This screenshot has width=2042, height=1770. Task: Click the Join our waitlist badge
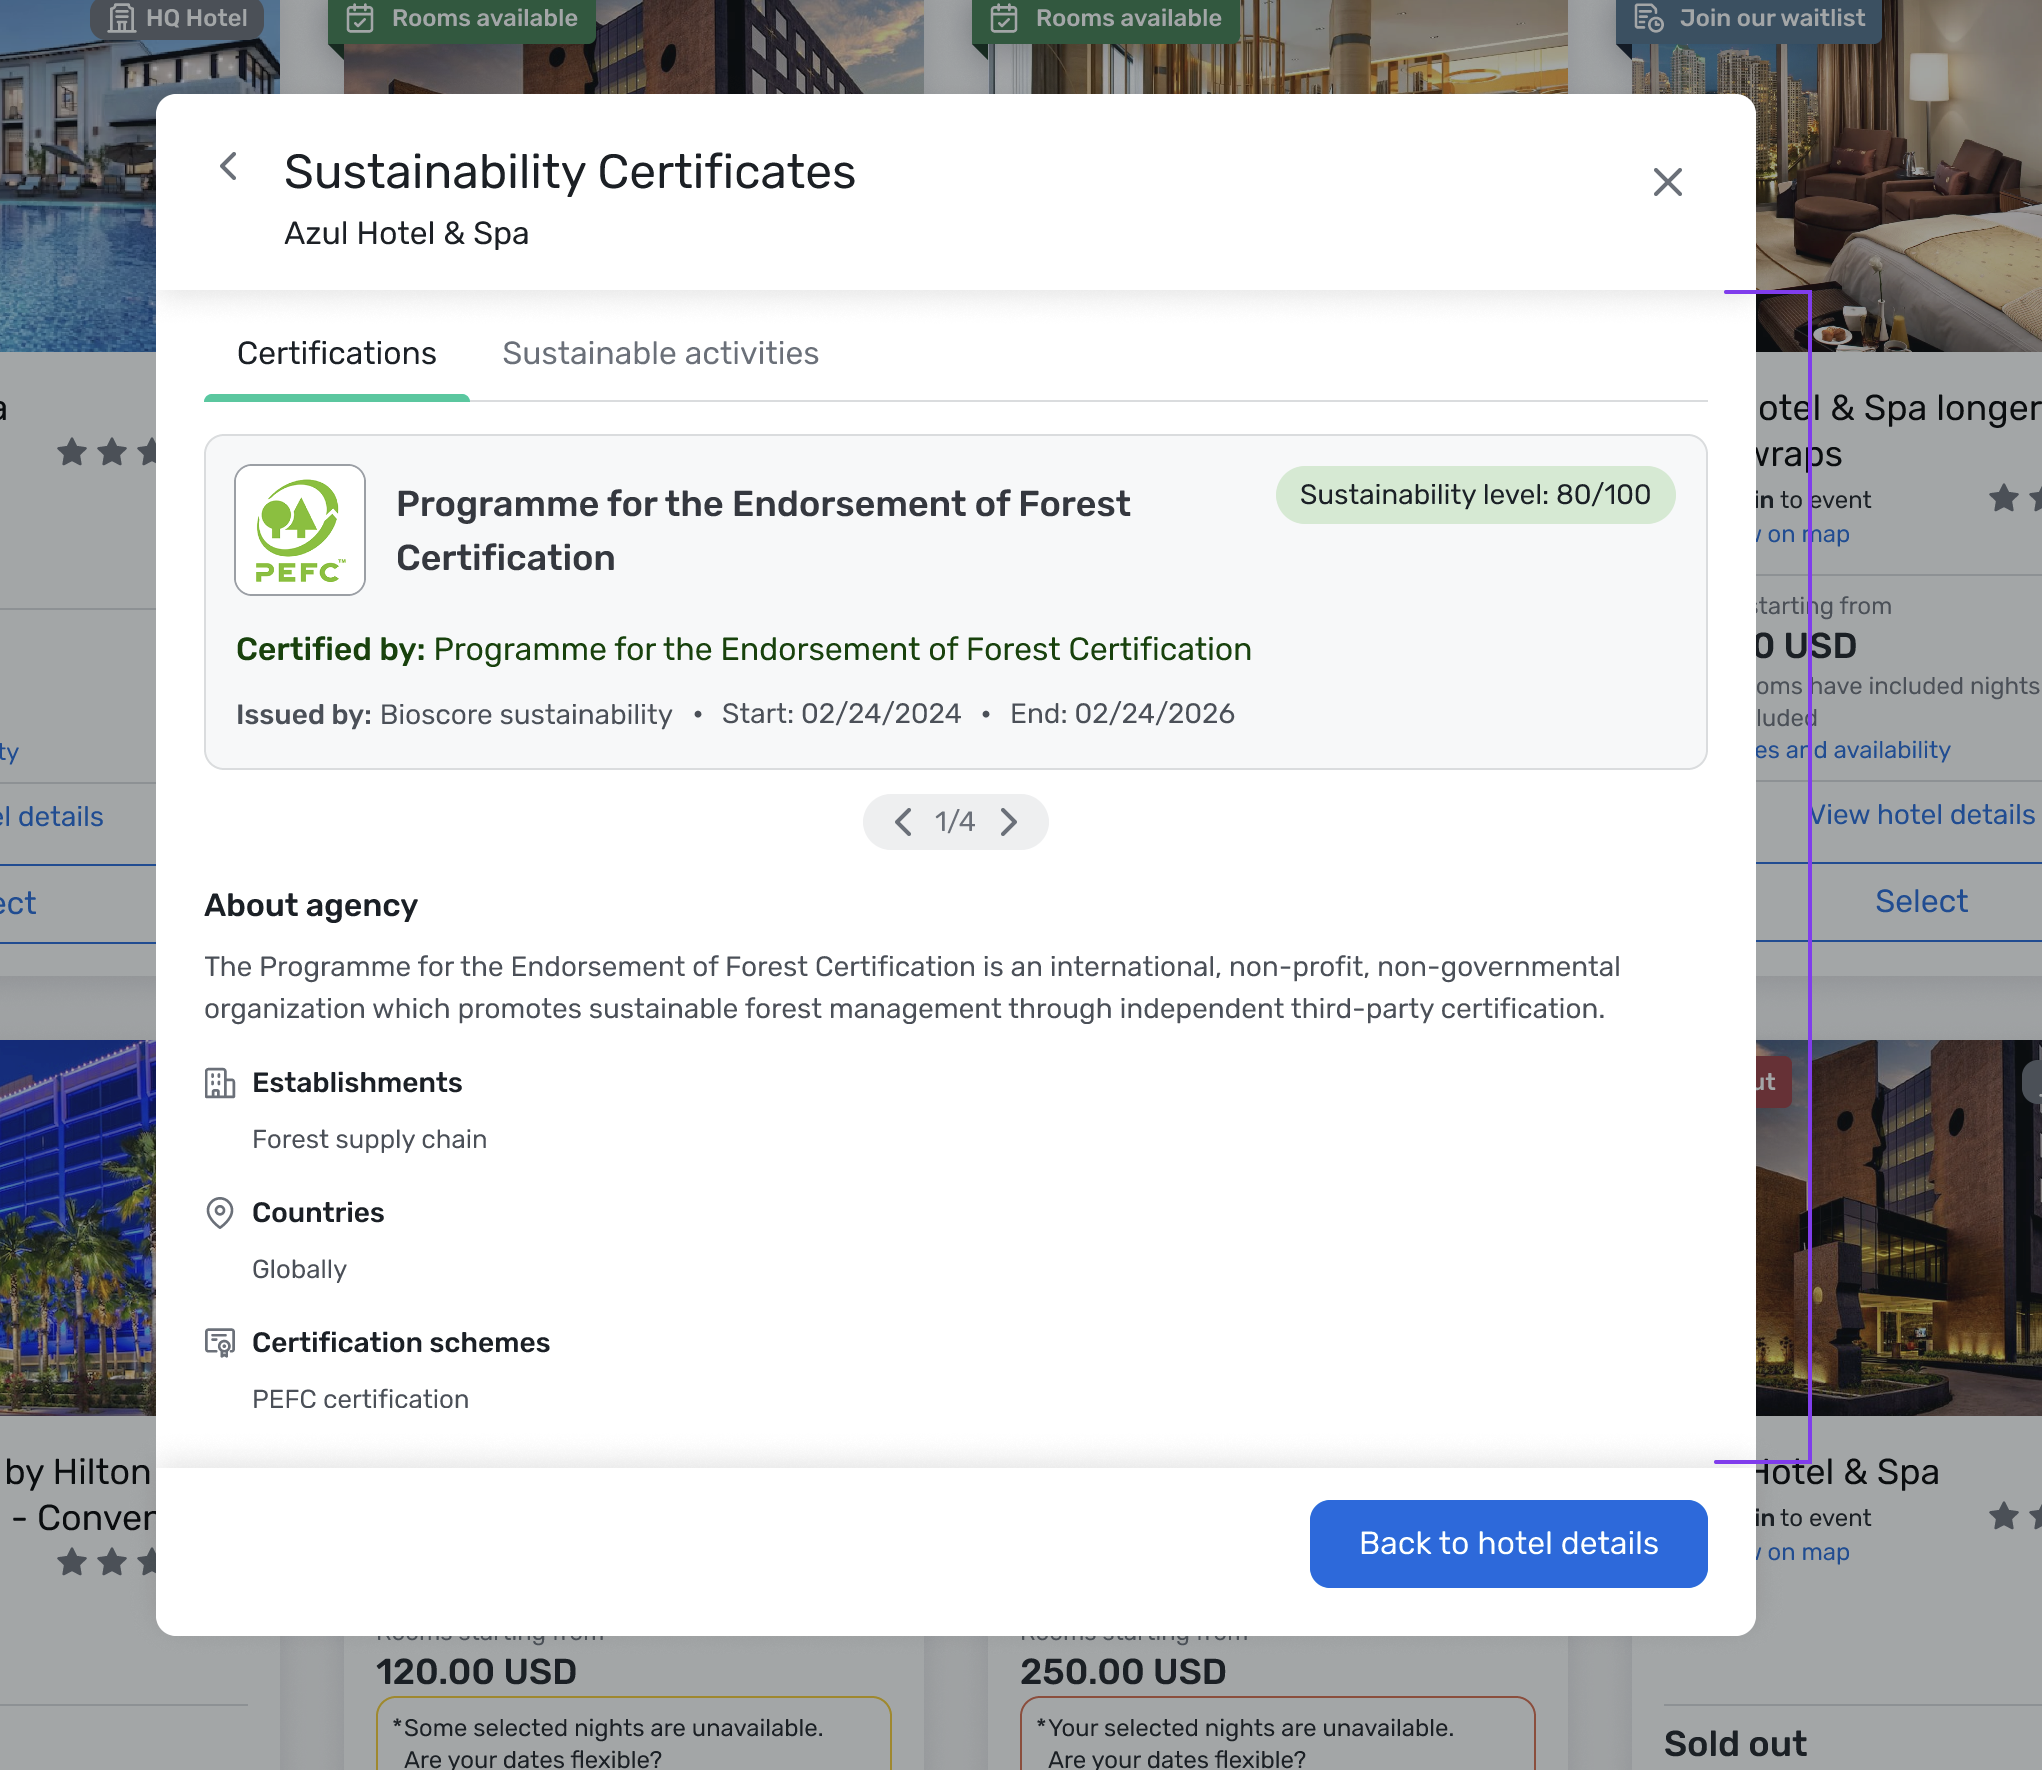coord(1750,18)
